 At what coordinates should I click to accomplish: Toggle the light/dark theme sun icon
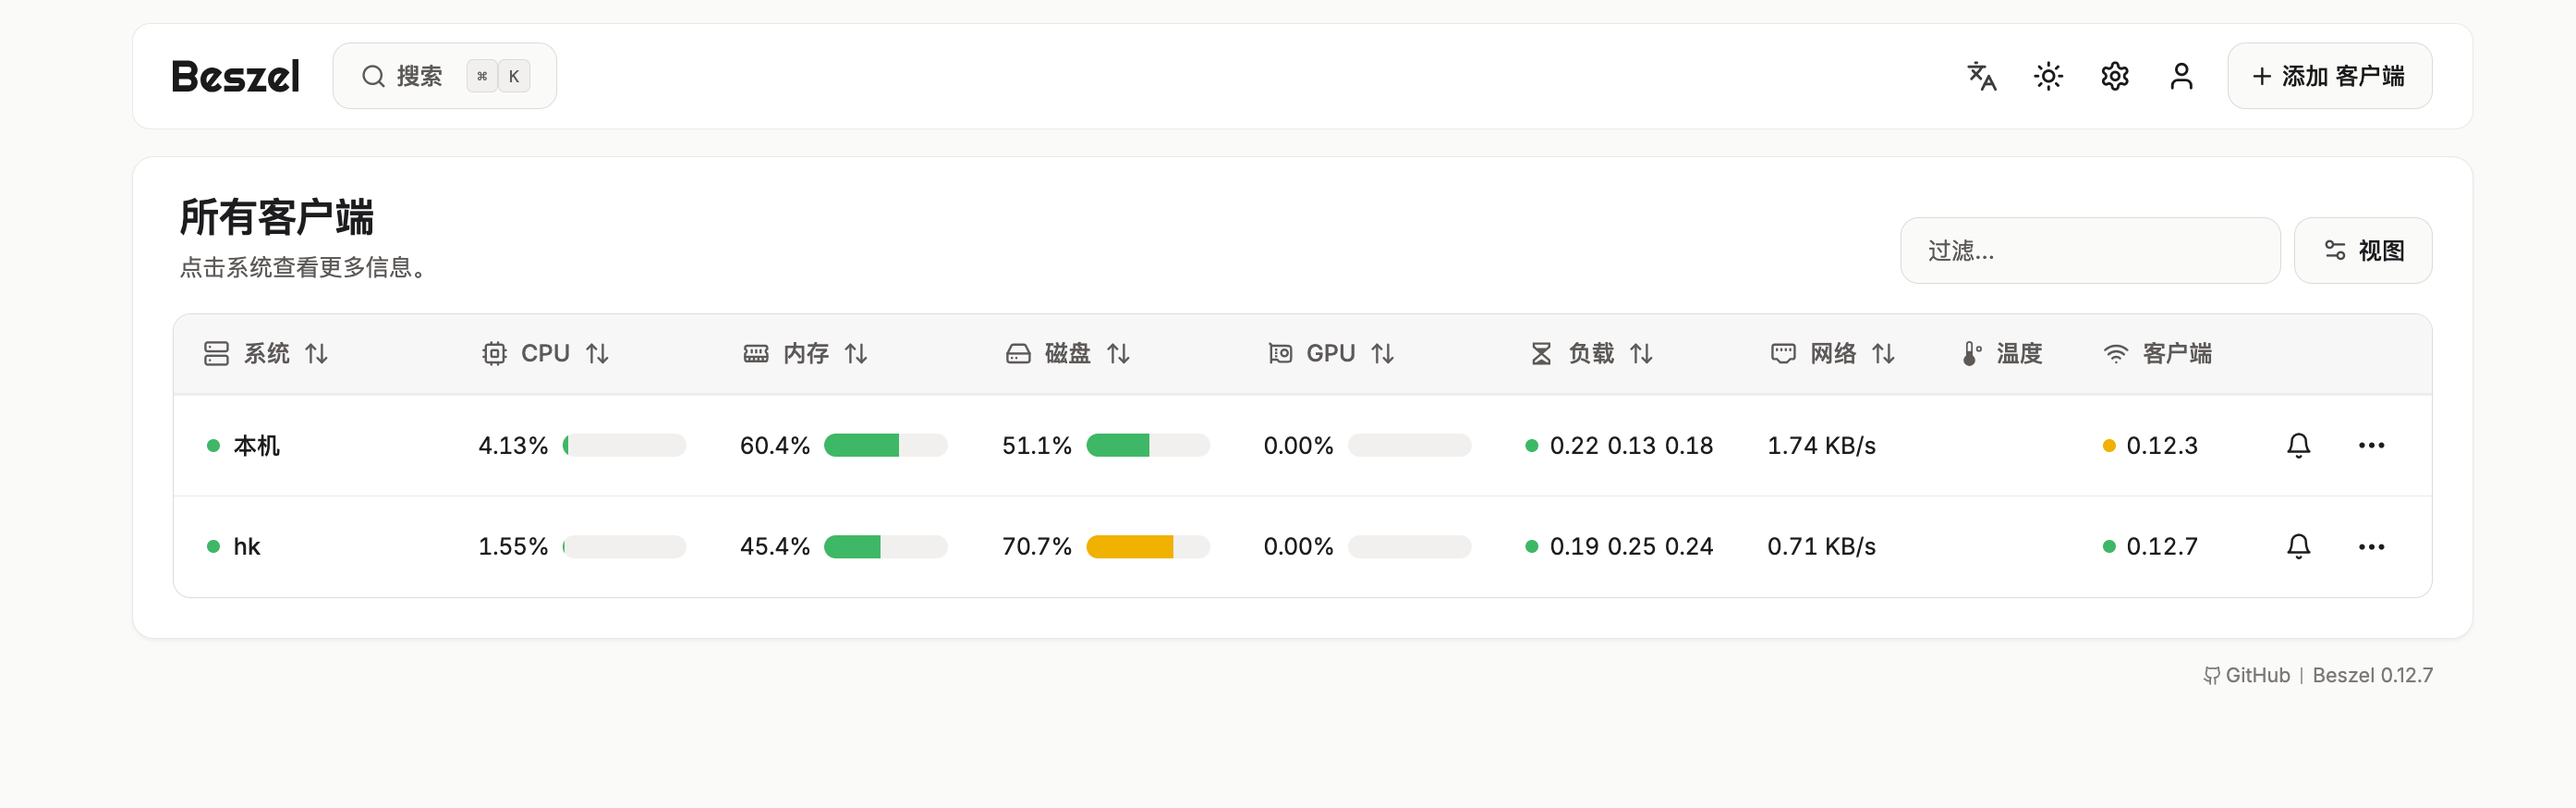pyautogui.click(x=2048, y=76)
